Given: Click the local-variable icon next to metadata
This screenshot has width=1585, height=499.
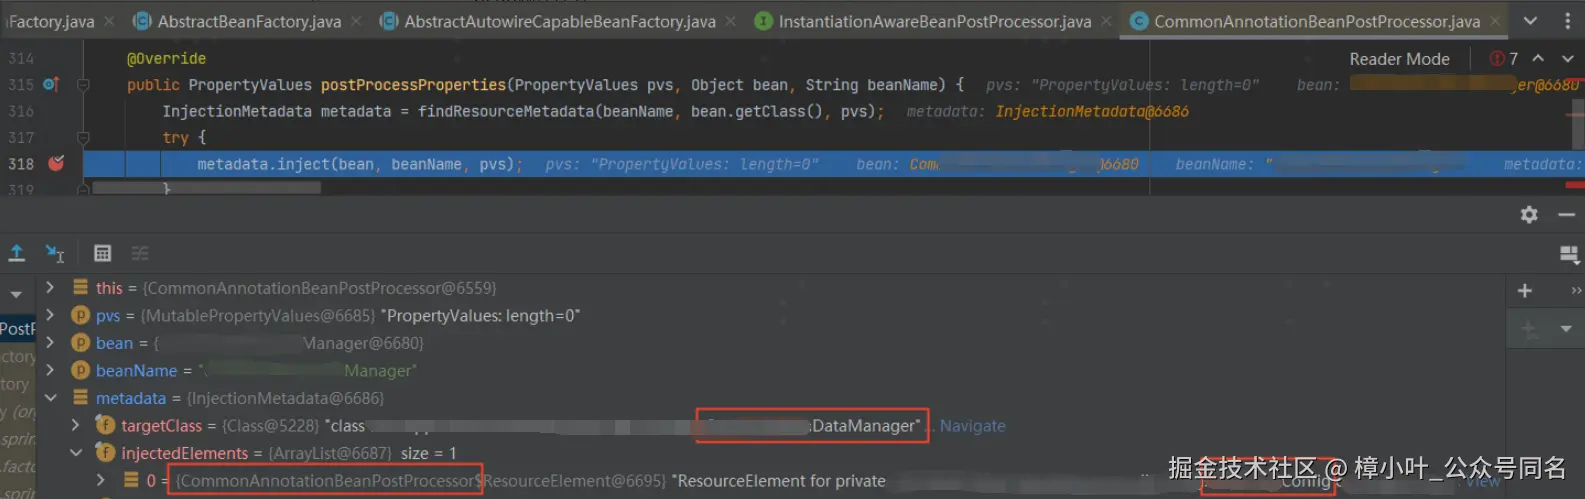Looking at the screenshot, I should click(x=81, y=398).
